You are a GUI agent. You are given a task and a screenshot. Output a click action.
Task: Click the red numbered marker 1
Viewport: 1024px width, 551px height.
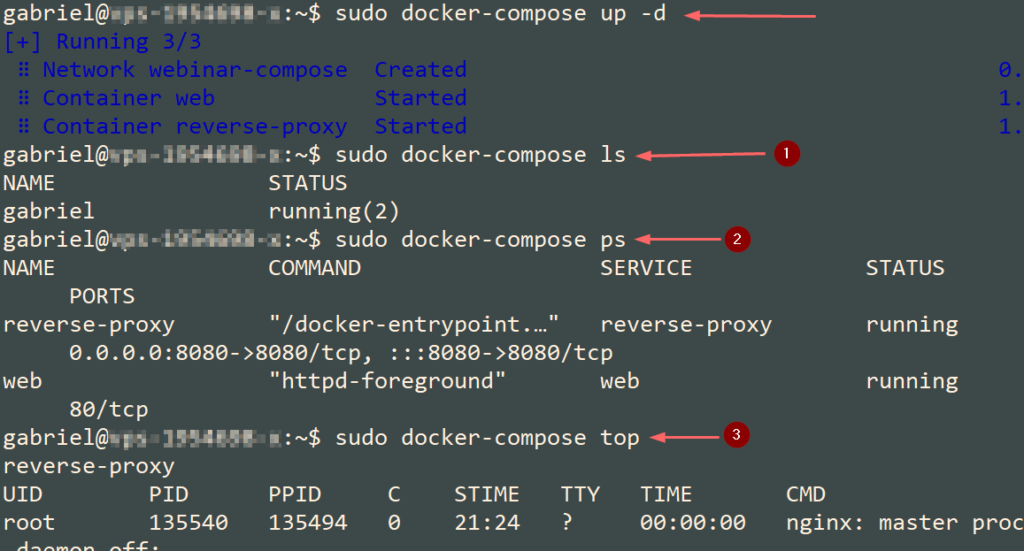pos(786,154)
